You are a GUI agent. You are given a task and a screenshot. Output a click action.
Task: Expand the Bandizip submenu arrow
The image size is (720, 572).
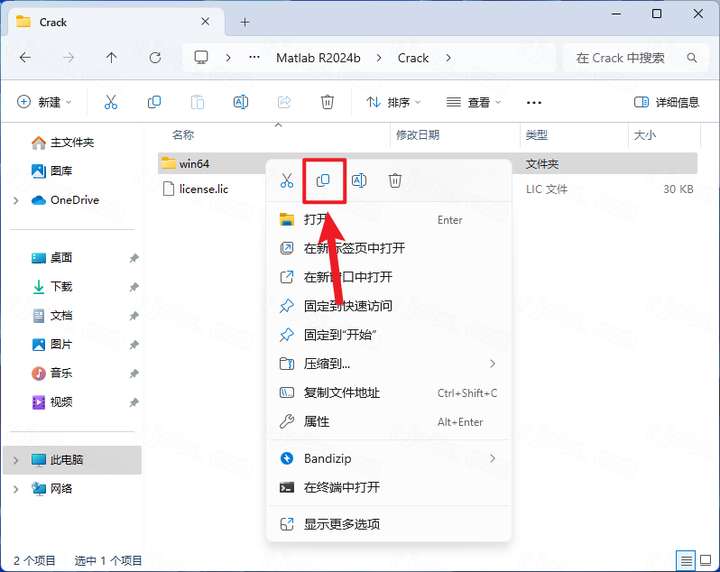492,458
